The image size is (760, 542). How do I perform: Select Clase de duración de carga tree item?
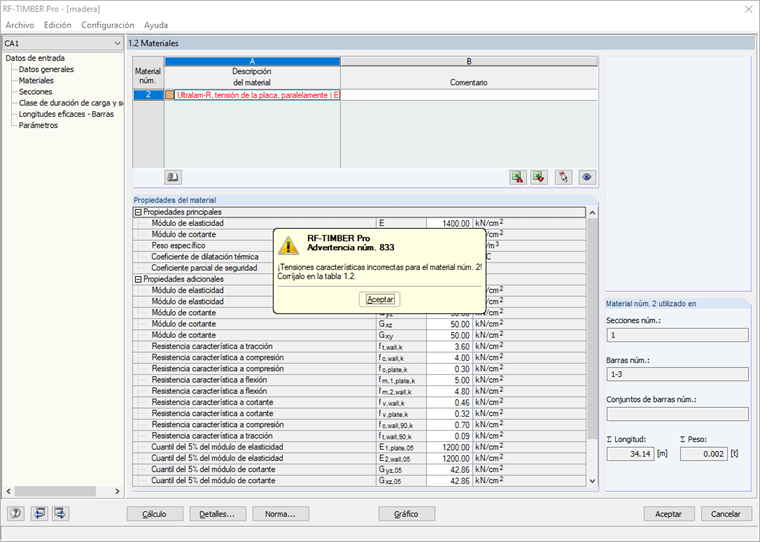[x=71, y=103]
